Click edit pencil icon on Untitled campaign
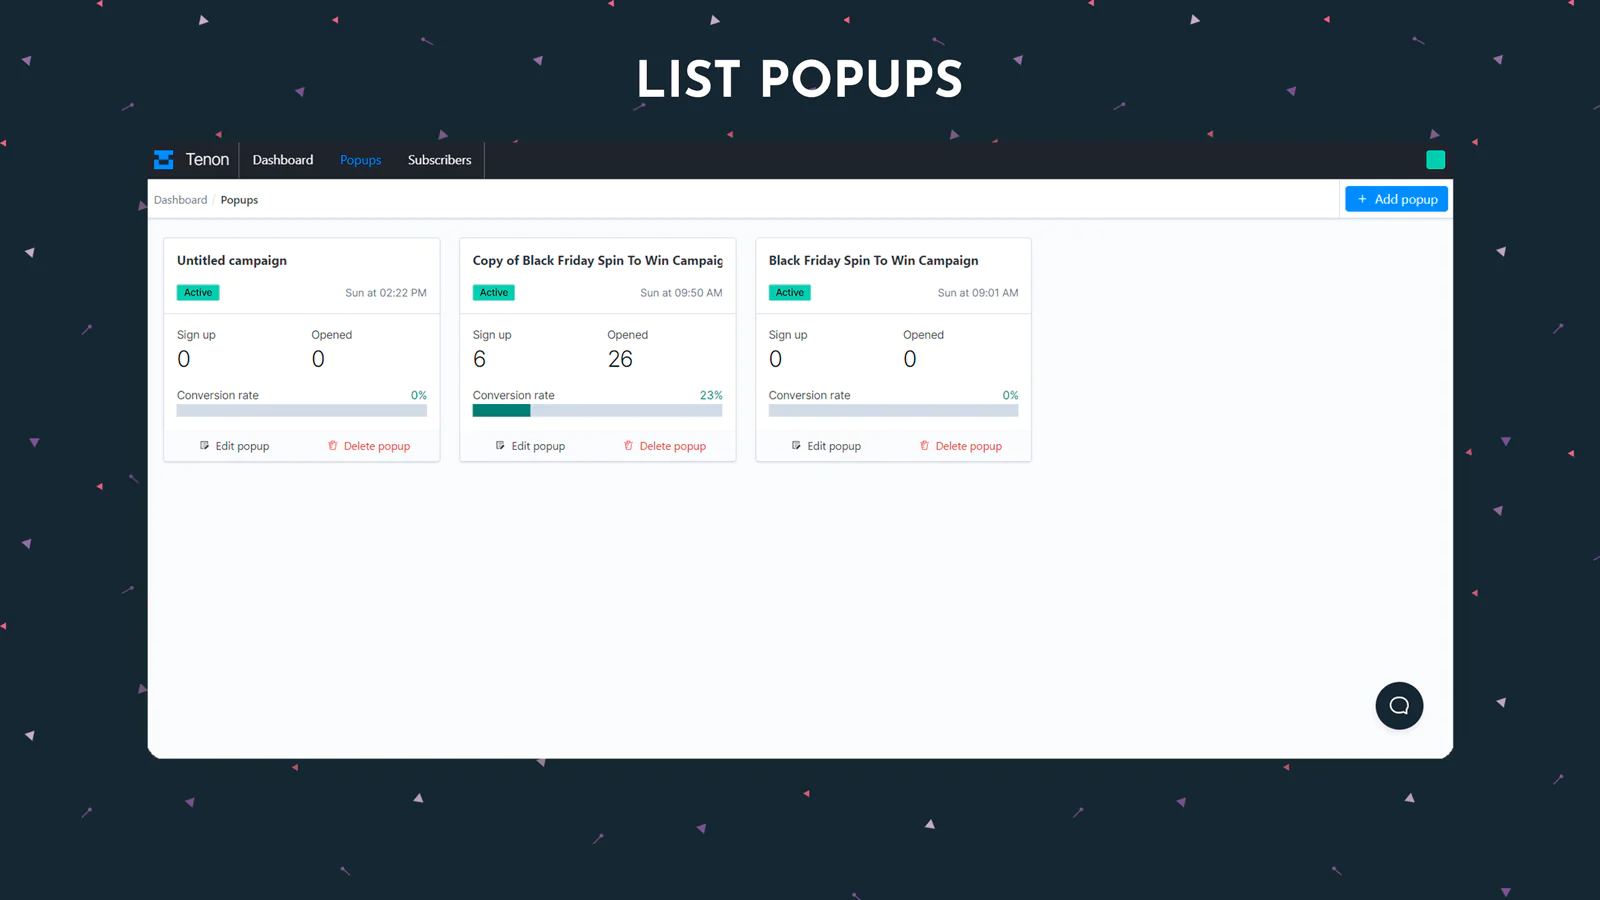The height and width of the screenshot is (900, 1600). [x=204, y=446]
